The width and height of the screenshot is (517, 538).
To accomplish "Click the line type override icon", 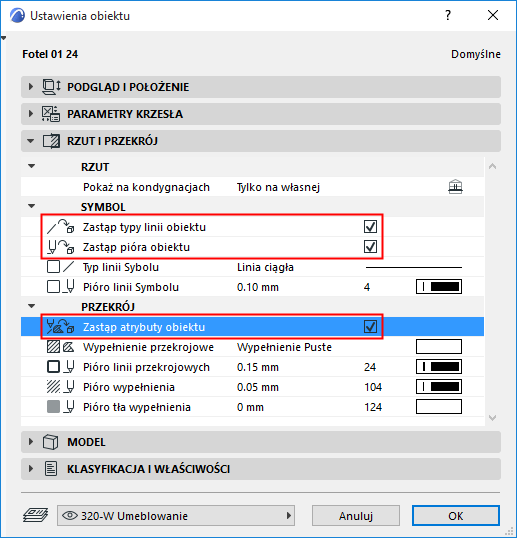I will 60,227.
